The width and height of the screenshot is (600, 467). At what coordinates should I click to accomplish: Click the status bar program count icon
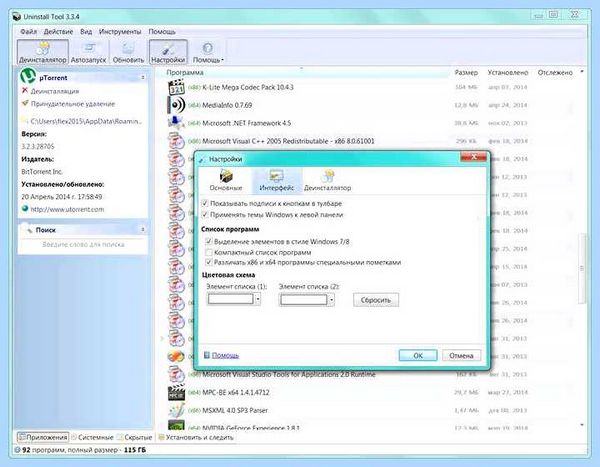pyautogui.click(x=17, y=450)
